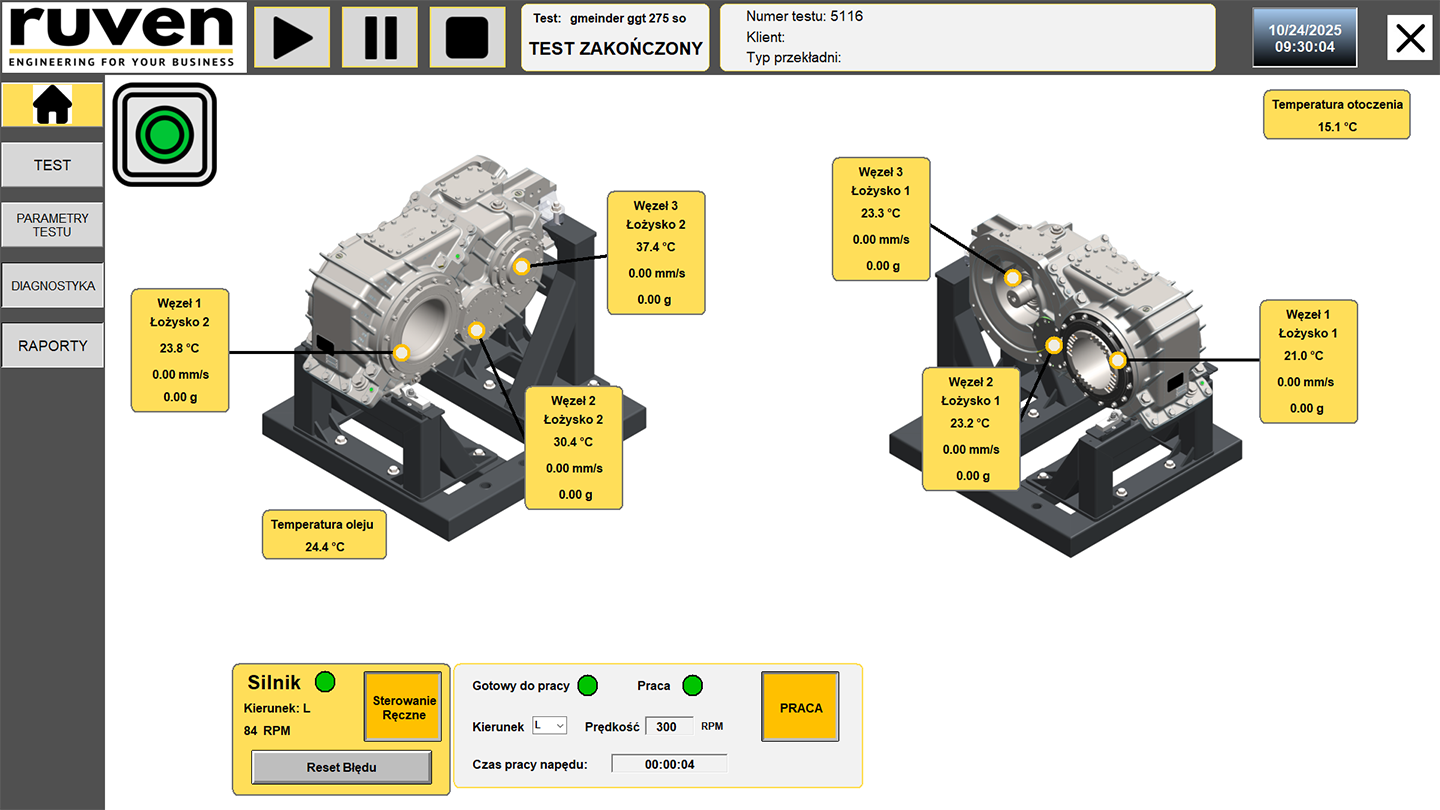Expand the Kierunek direction dropdown
1440x810 pixels.
point(550,726)
